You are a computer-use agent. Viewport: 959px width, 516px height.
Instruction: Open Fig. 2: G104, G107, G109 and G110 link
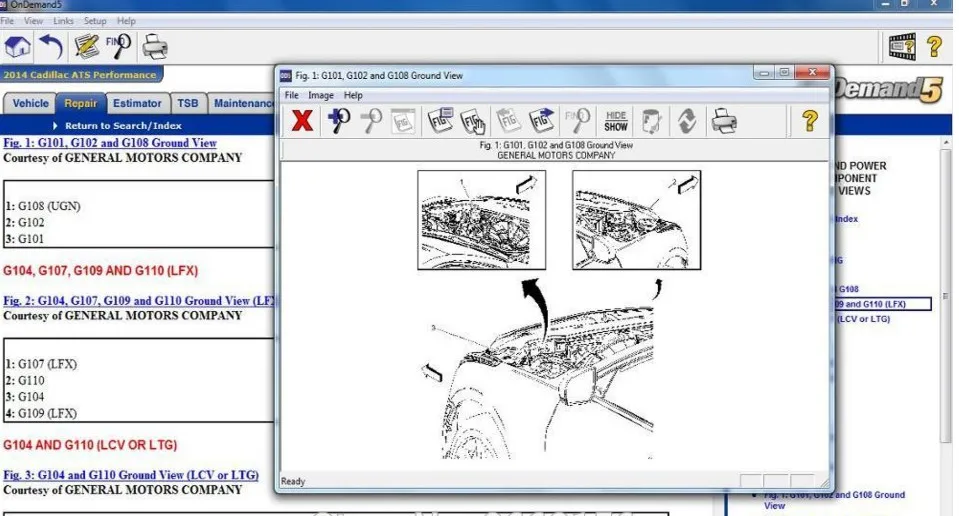[x=139, y=301]
